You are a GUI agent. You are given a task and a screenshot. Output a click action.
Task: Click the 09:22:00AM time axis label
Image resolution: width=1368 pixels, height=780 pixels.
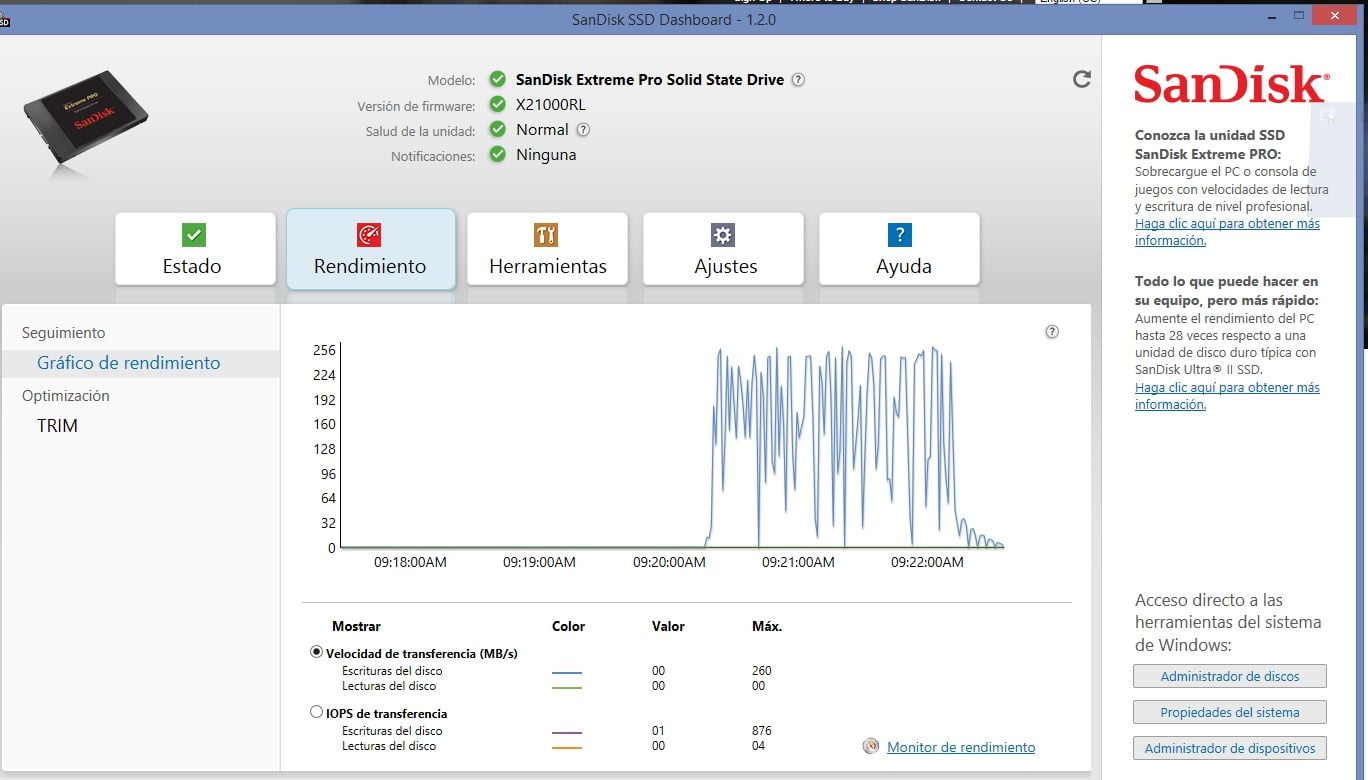click(x=927, y=562)
